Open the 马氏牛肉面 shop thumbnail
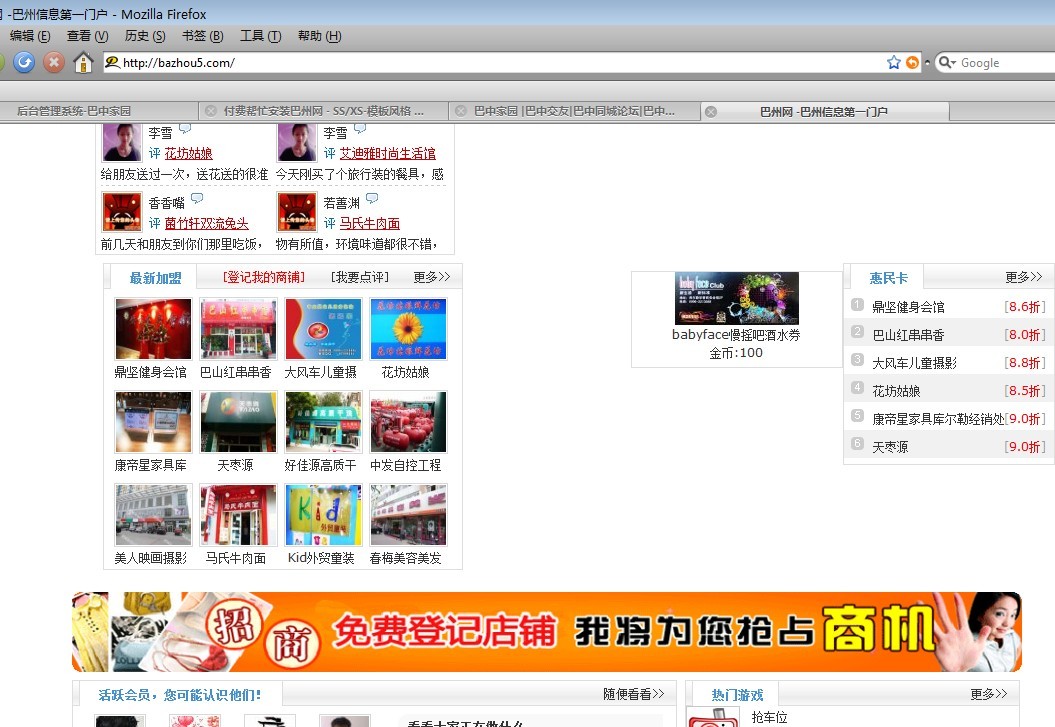Screen dimensions: 1055x727 [238, 514]
